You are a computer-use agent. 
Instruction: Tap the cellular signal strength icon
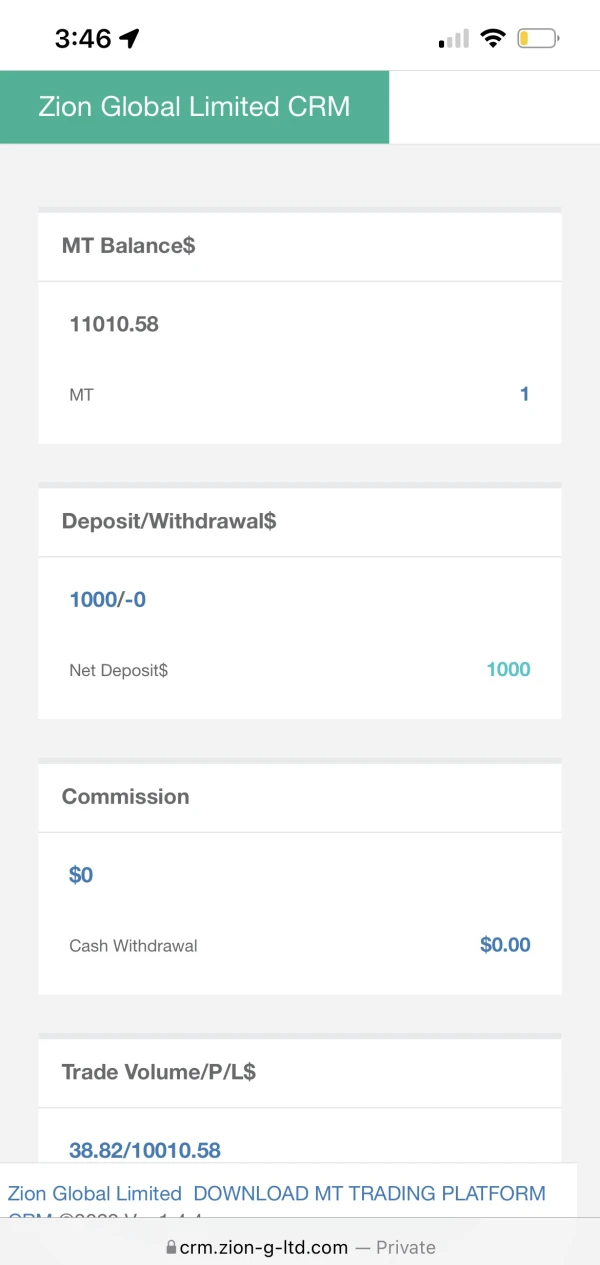coord(454,39)
